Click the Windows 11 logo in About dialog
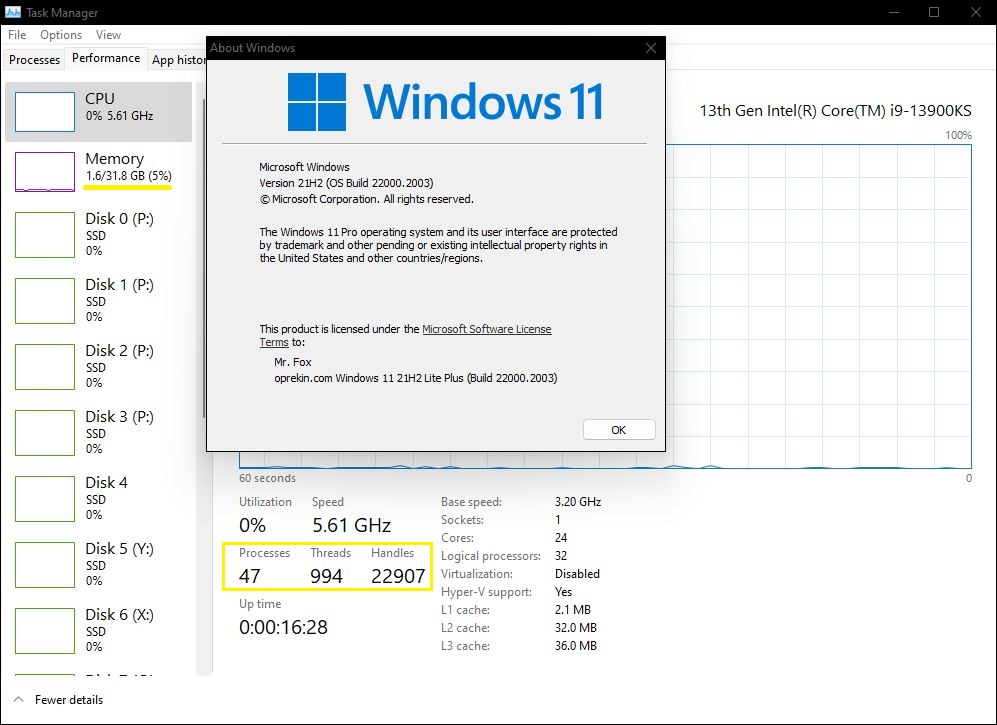997x725 pixels. click(x=317, y=102)
